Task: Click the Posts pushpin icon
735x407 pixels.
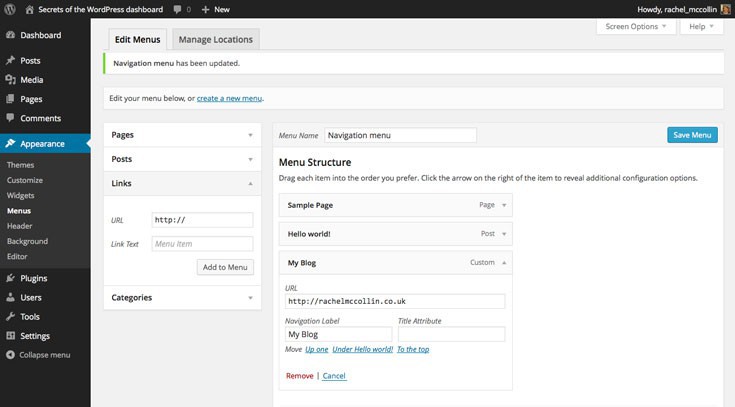Action: (10, 60)
